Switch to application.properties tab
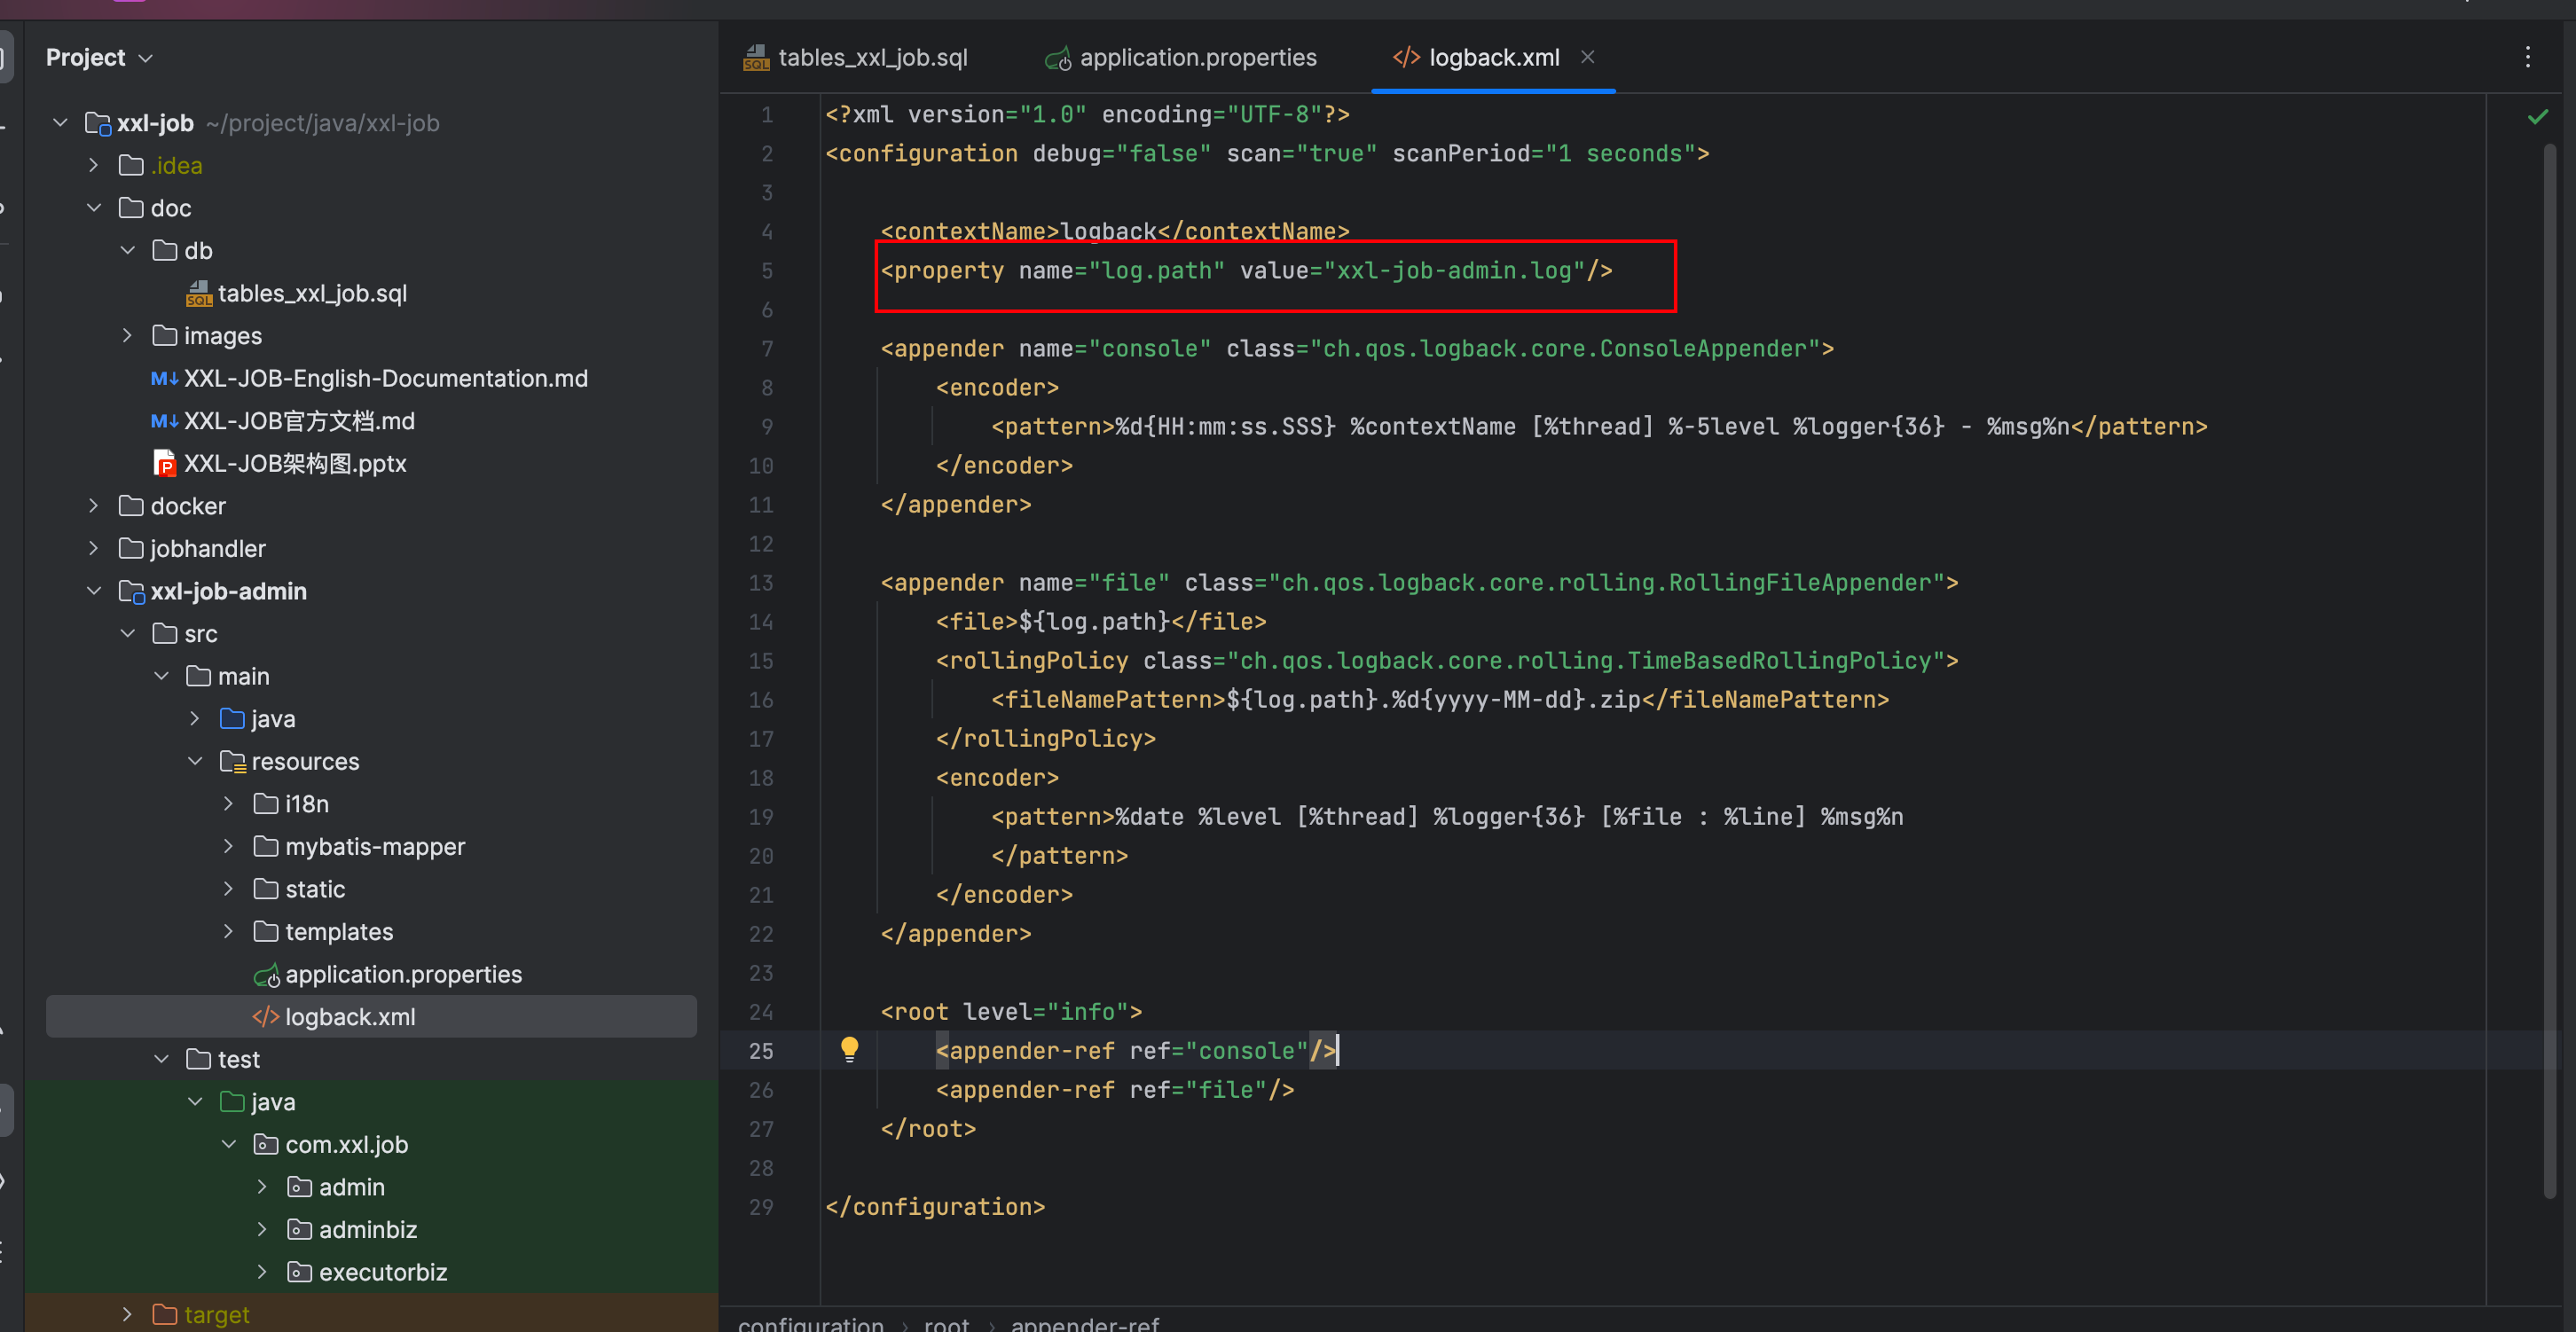 tap(1181, 58)
